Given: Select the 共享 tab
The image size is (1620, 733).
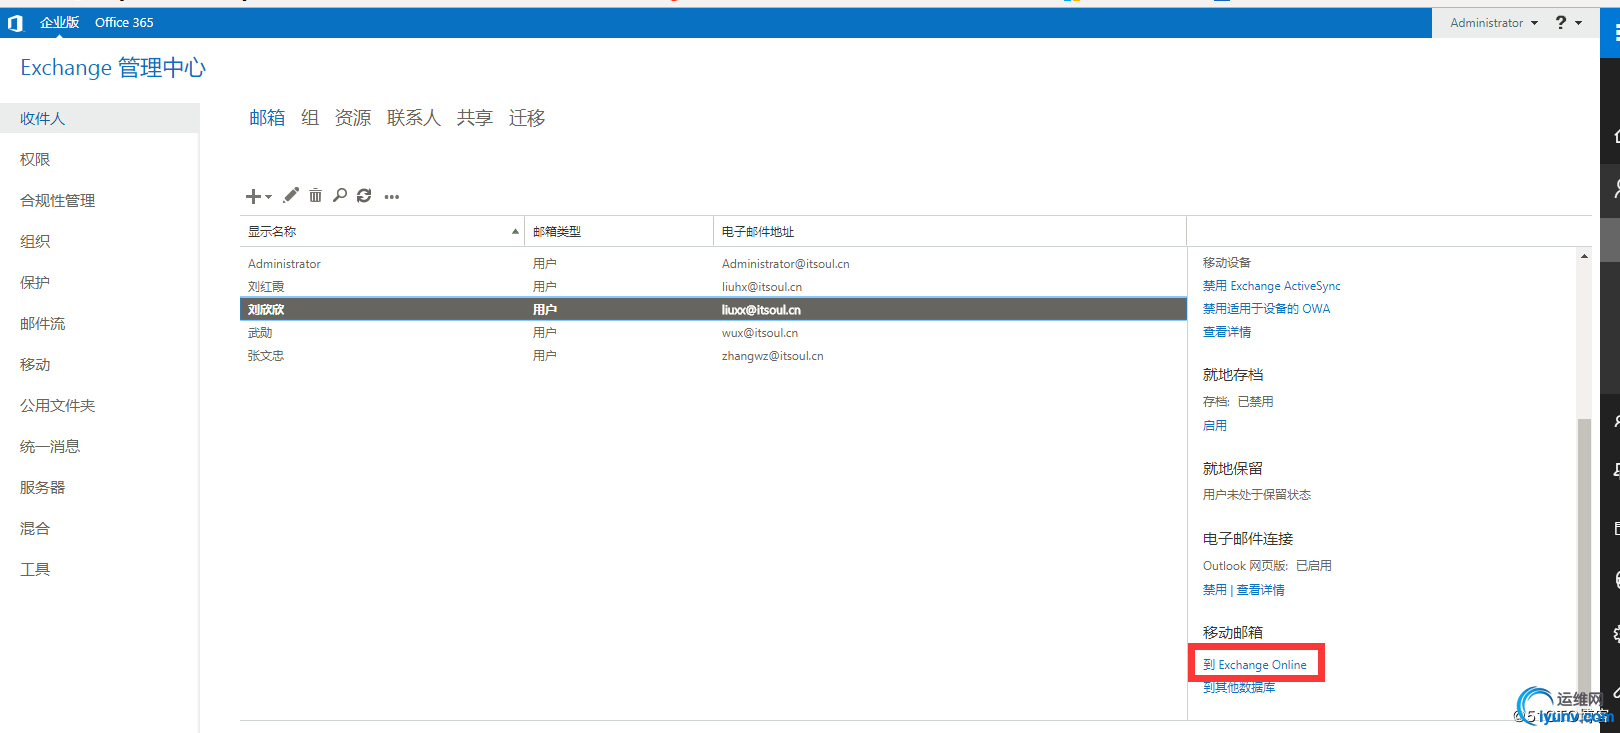Looking at the screenshot, I should (475, 118).
